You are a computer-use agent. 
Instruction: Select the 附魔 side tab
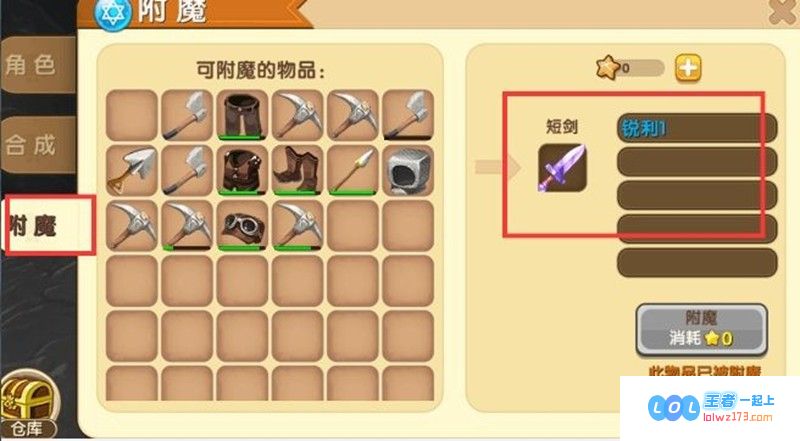coord(48,226)
